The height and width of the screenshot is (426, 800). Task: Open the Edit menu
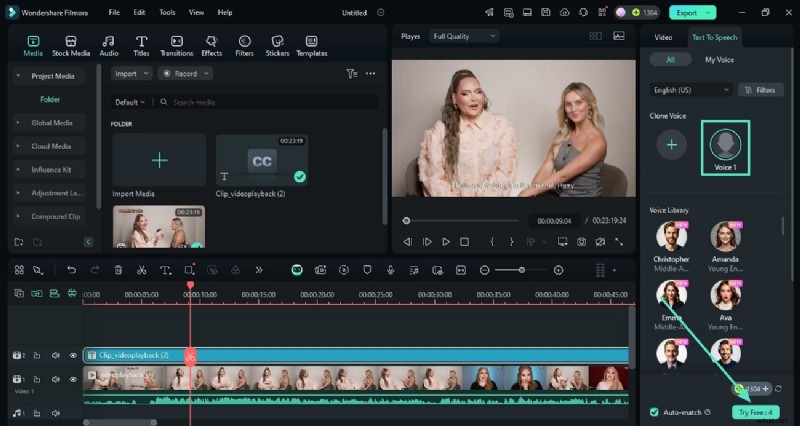pyautogui.click(x=139, y=13)
